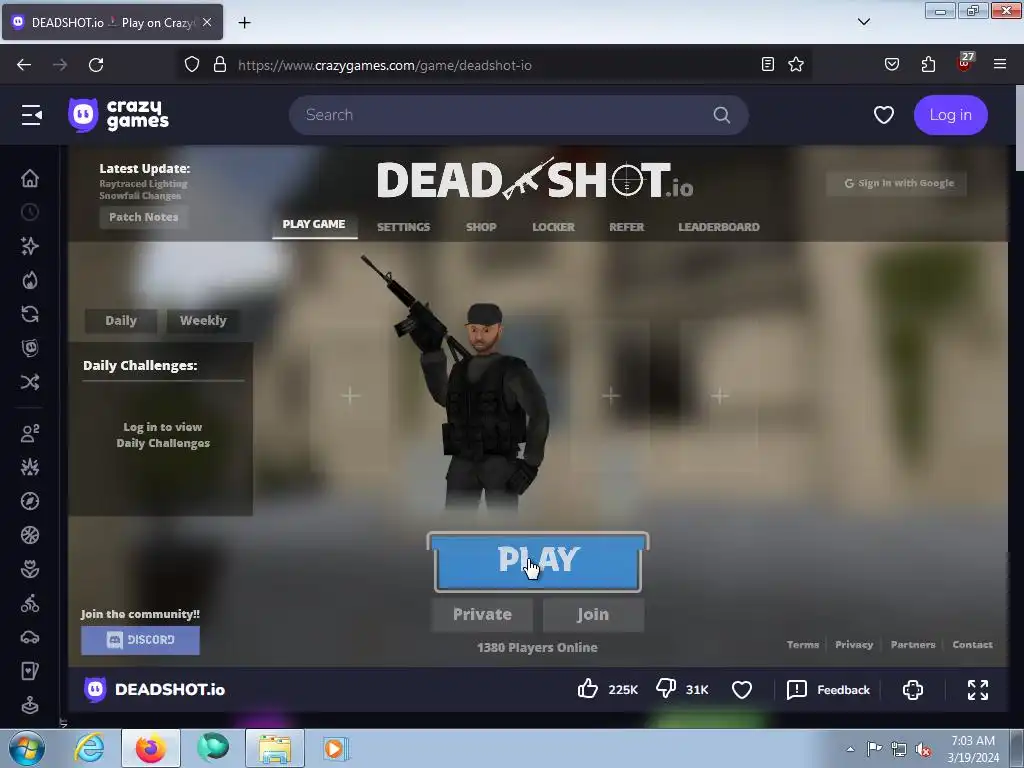Reload the page in Firefox
Screen dimensions: 1024x768
96,65
